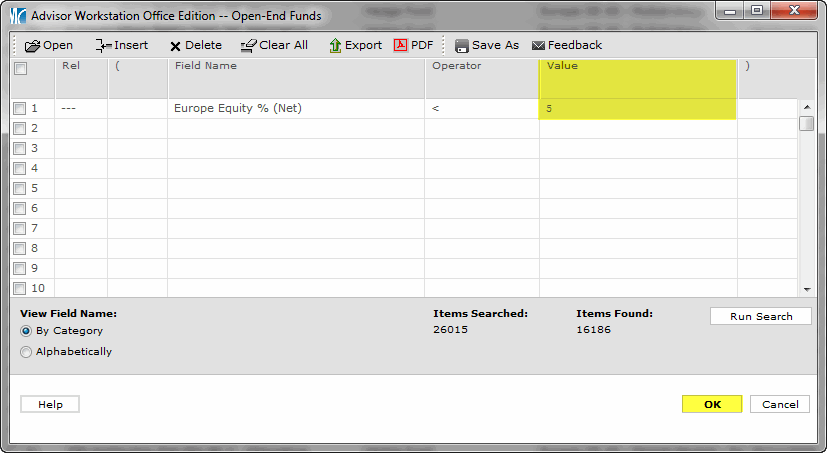Viewport: 827px width, 453px height.
Task: Click the Open folder icon in toolbar
Action: pos(32,45)
